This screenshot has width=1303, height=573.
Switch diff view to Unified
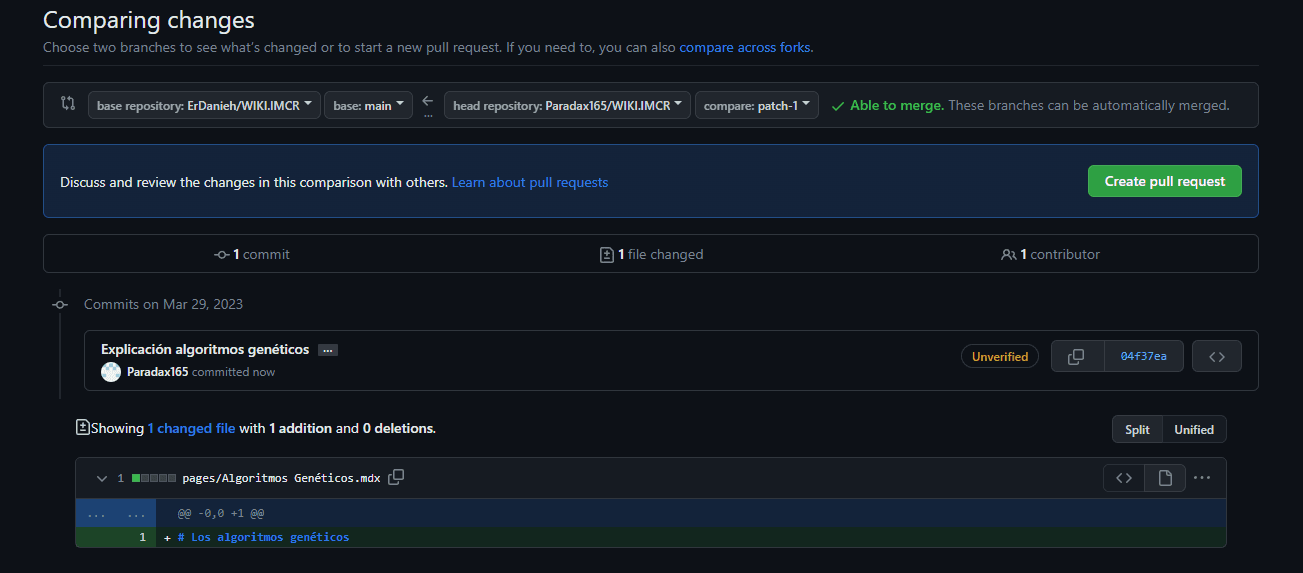coord(1194,429)
